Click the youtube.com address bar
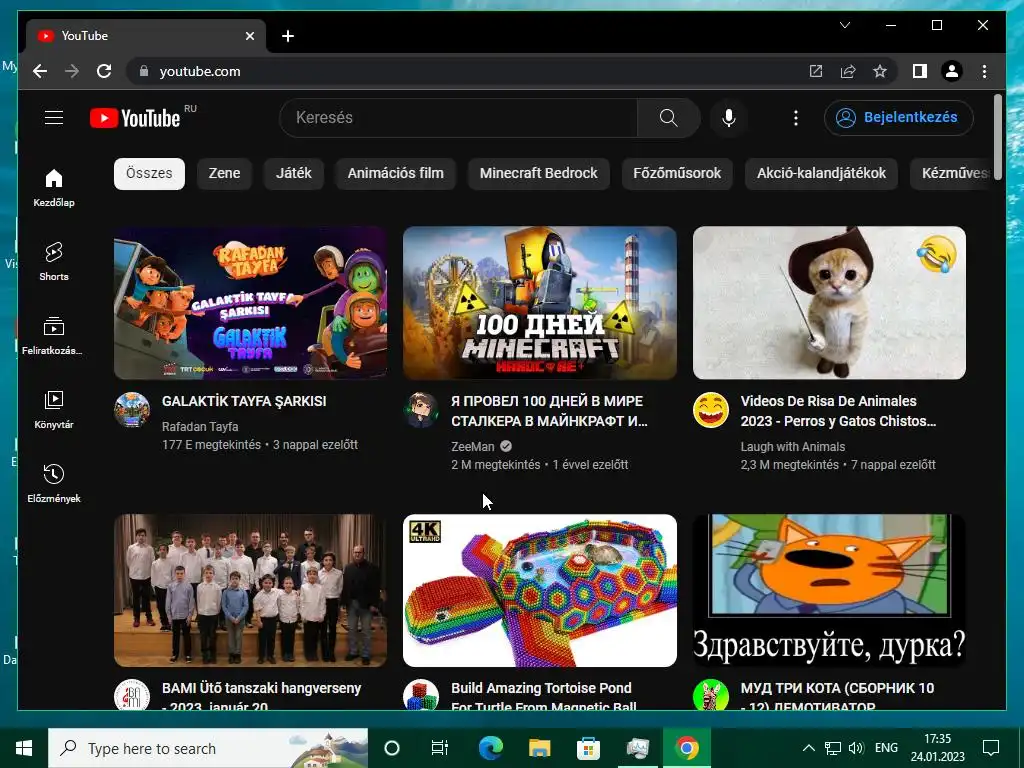1024x768 pixels. tap(200, 71)
